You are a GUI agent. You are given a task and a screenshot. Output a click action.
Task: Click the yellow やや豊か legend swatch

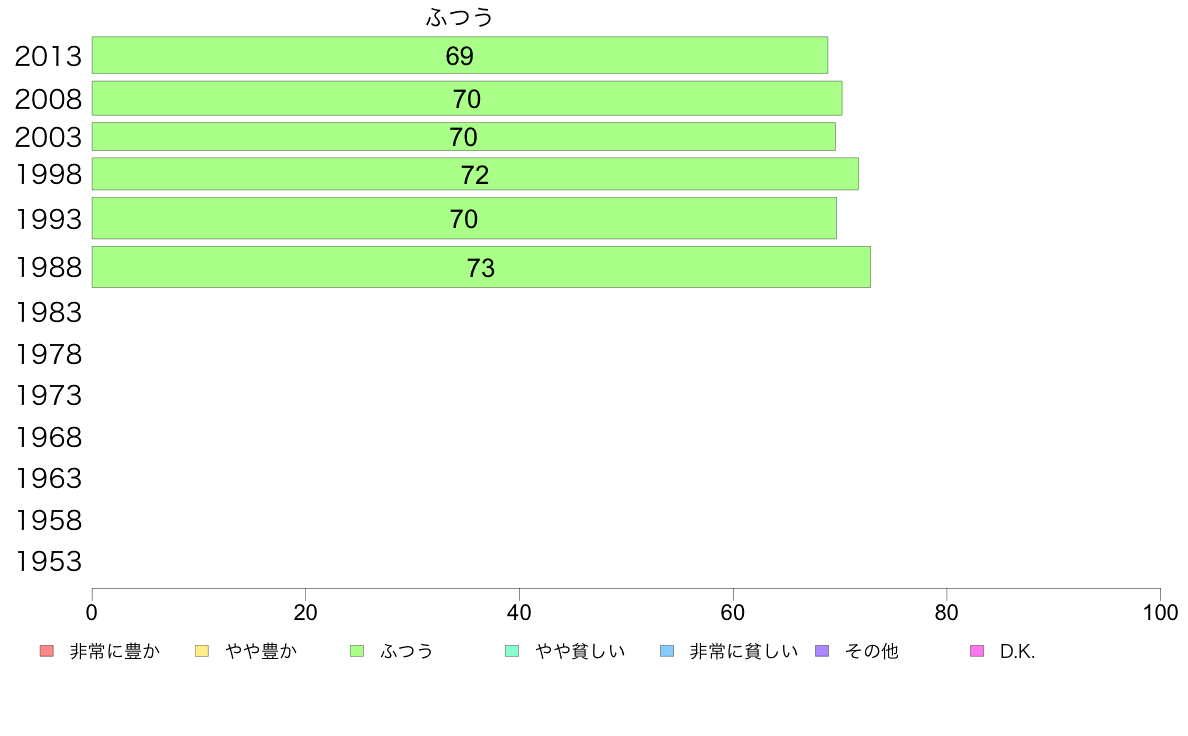[x=202, y=651]
